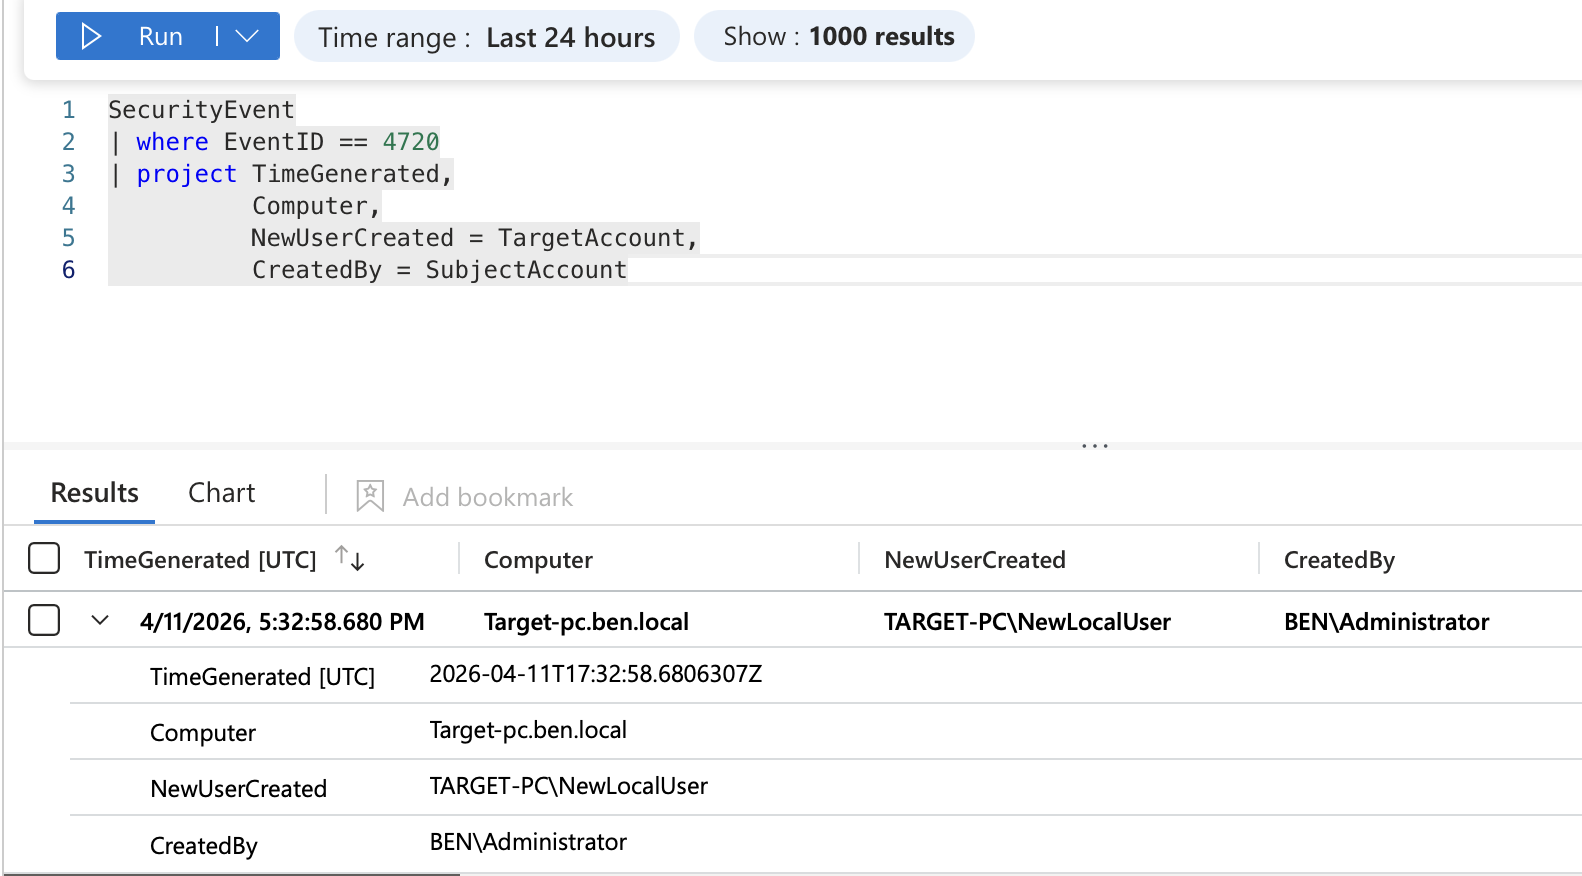Click the bookmark star icon
This screenshot has height=876, width=1582.
(x=370, y=496)
